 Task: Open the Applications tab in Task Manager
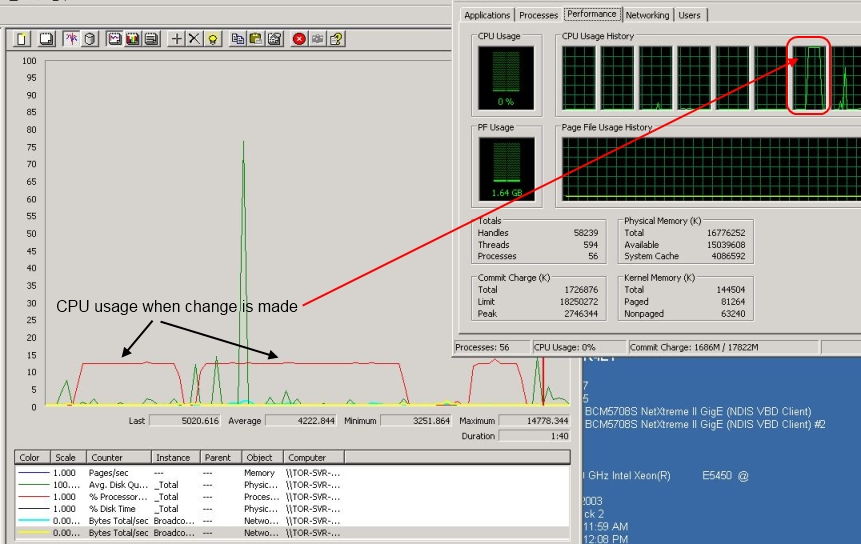(487, 15)
